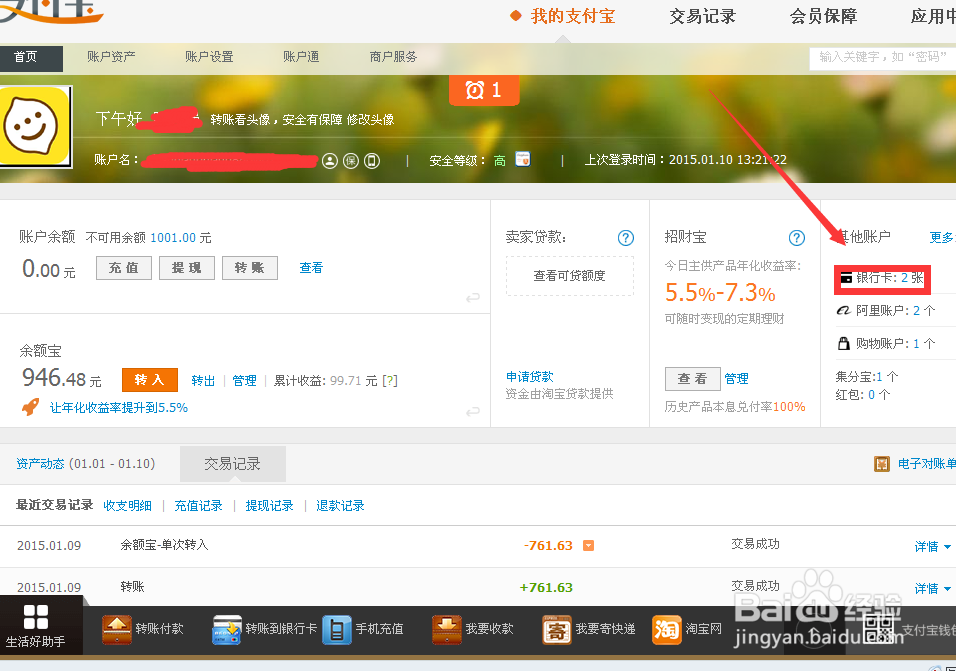Flip the 账户余额 card with arrow icon

[x=473, y=297]
